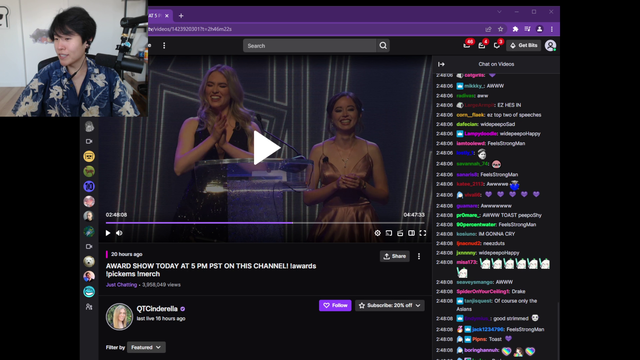Toggle theatre mode in the player
The width and height of the screenshot is (640, 360).
(x=411, y=233)
